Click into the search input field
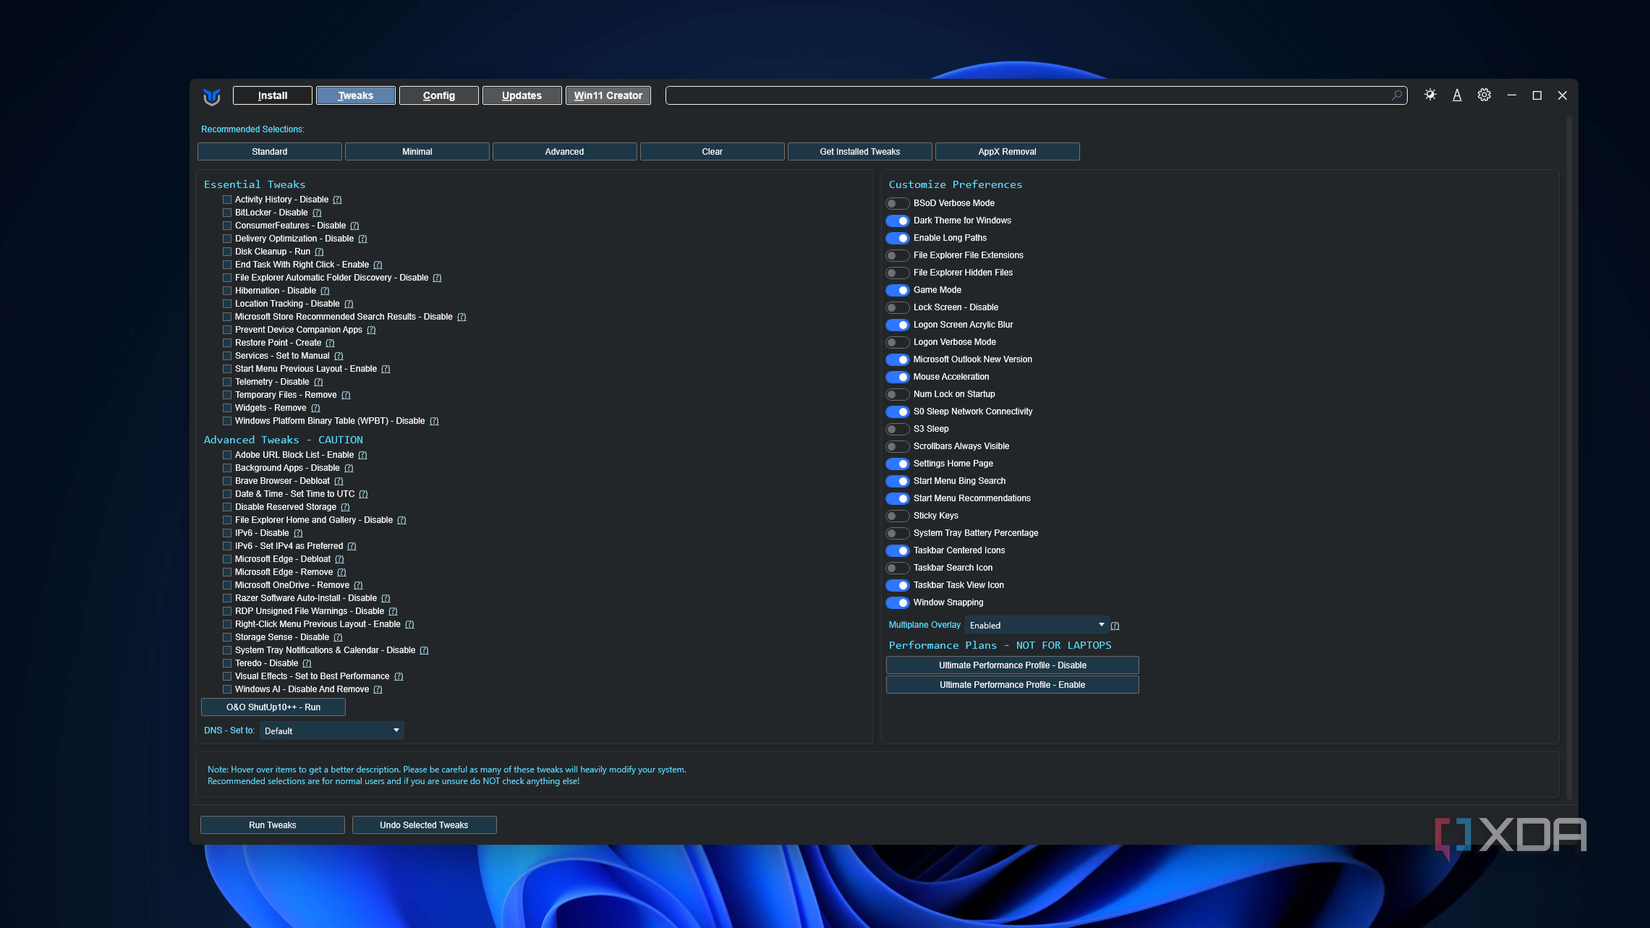Image resolution: width=1650 pixels, height=928 pixels. [x=1036, y=95]
